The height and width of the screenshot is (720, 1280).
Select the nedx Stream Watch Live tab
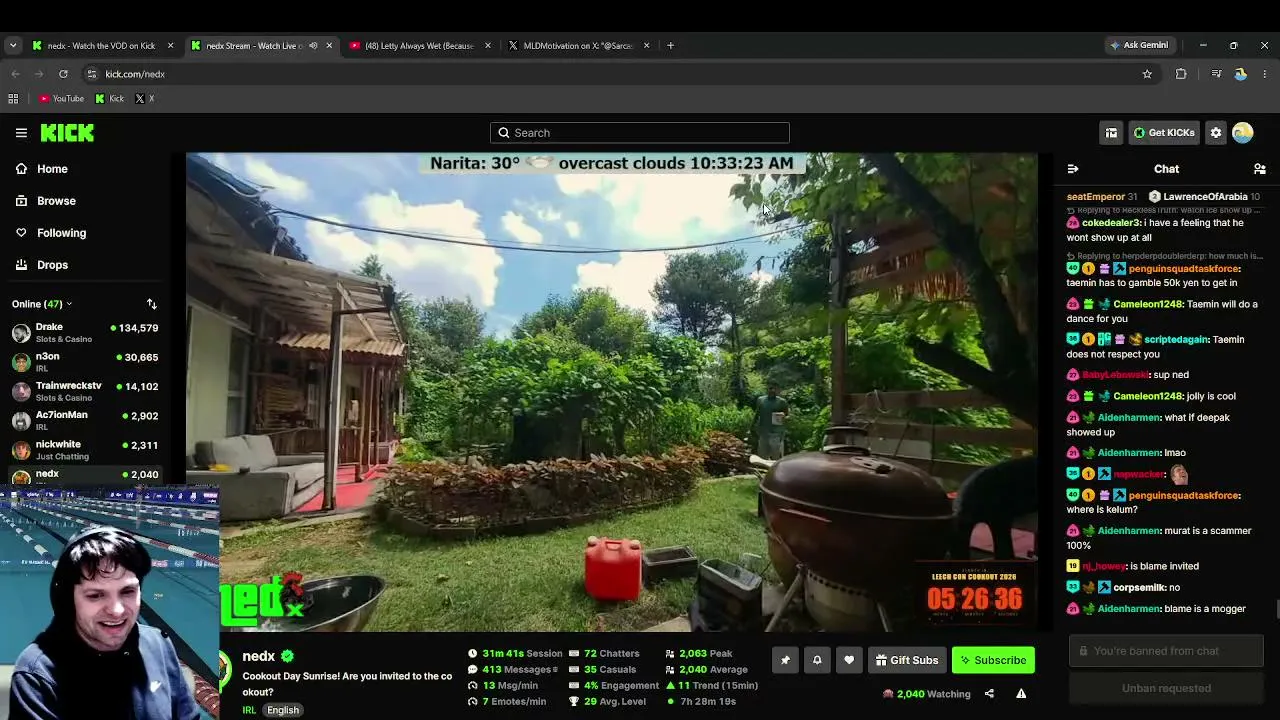pos(262,45)
